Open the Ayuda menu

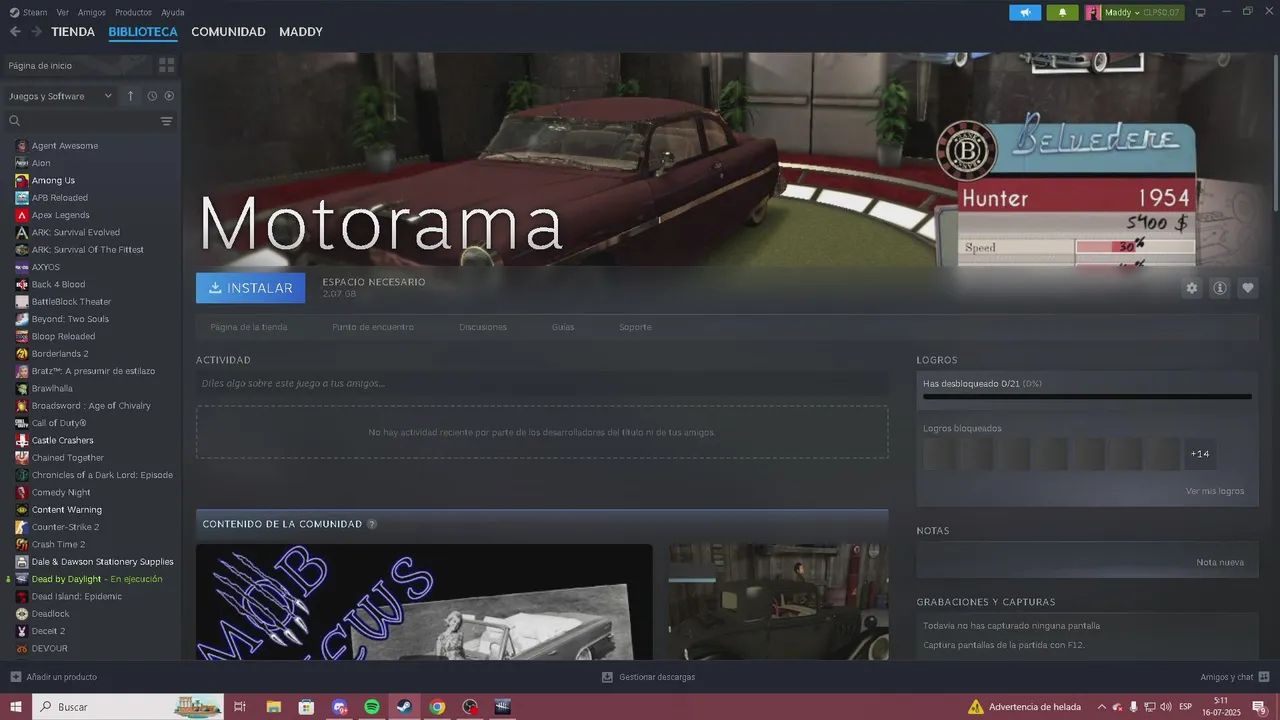click(x=173, y=12)
